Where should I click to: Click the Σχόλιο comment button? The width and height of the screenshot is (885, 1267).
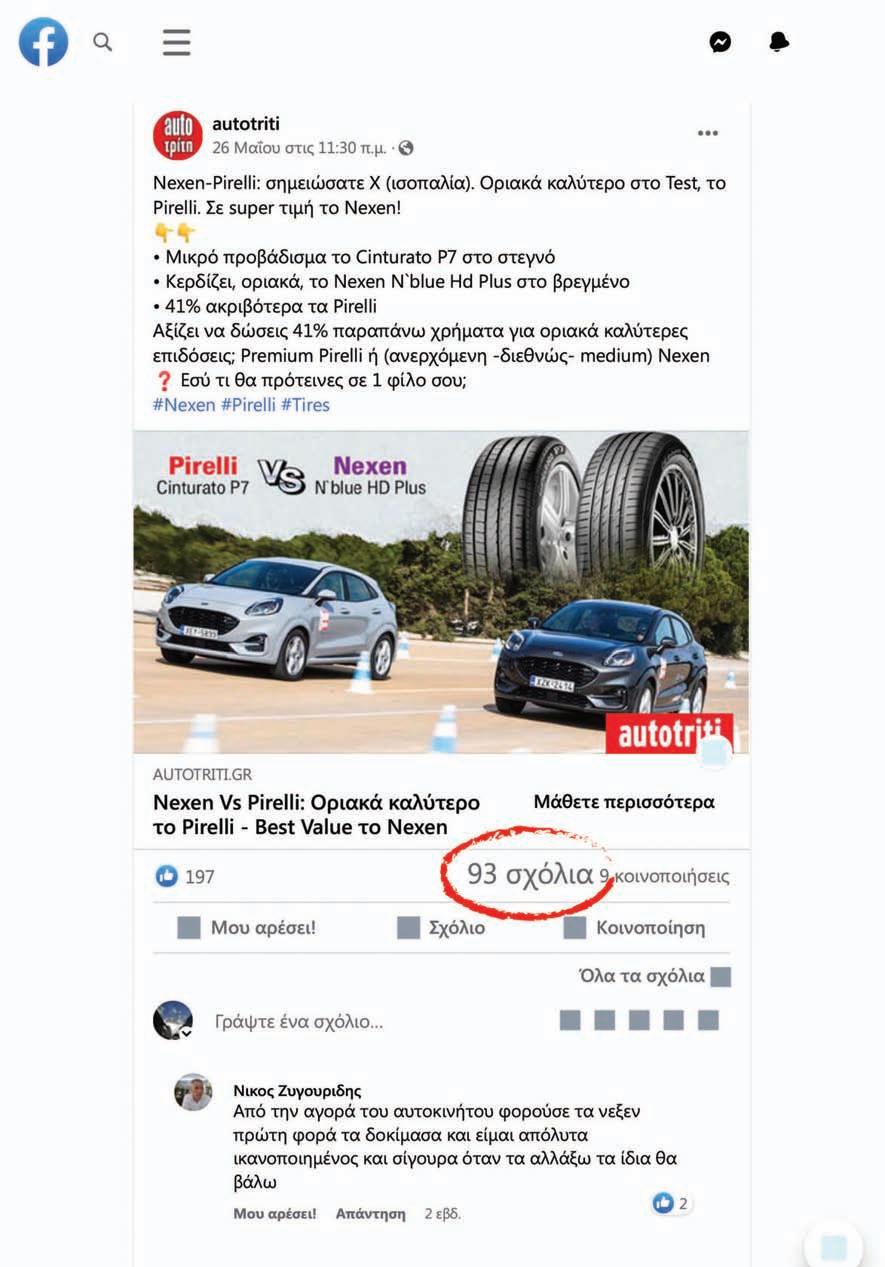(441, 928)
